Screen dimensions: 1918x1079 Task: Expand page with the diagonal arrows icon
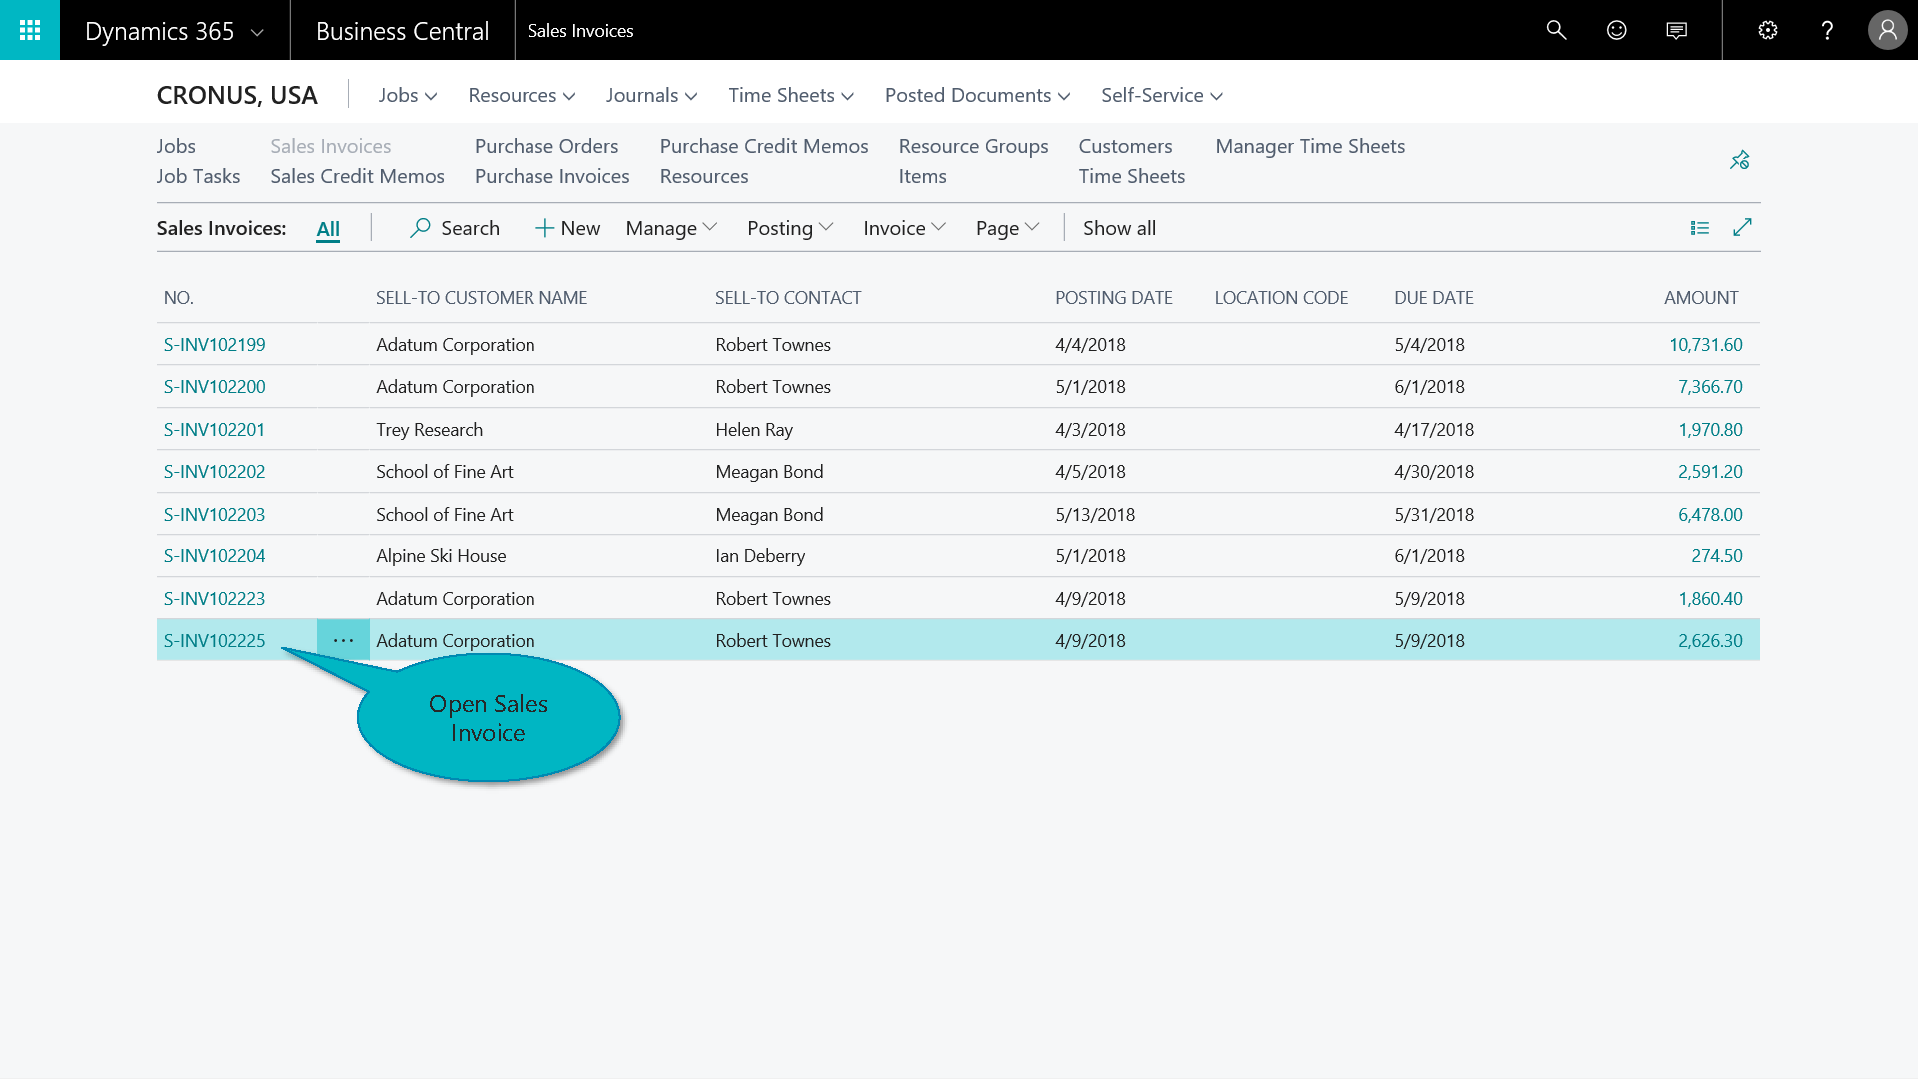click(1742, 228)
